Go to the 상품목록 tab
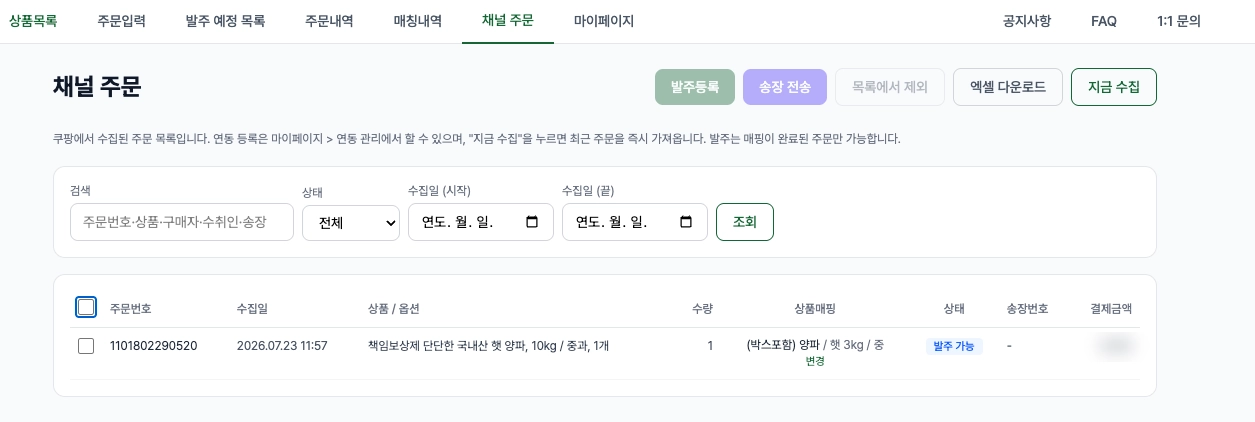The height and width of the screenshot is (422, 1255). click(33, 21)
